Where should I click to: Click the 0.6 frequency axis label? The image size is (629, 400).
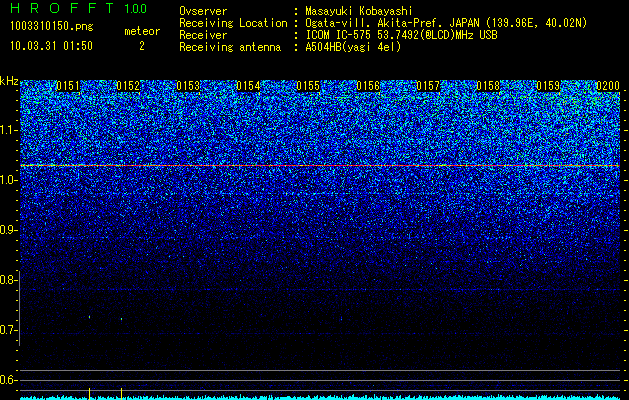8,380
